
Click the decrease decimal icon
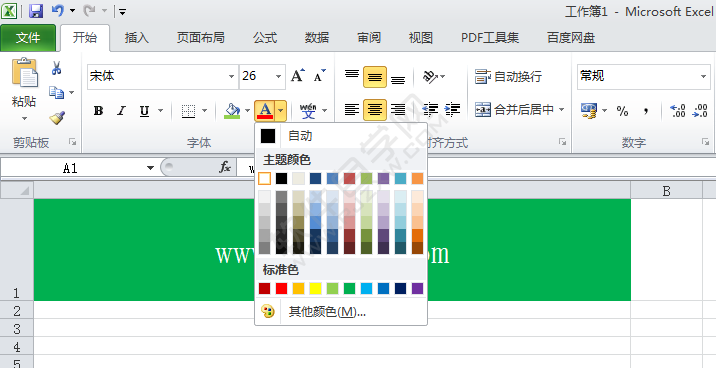[x=700, y=110]
